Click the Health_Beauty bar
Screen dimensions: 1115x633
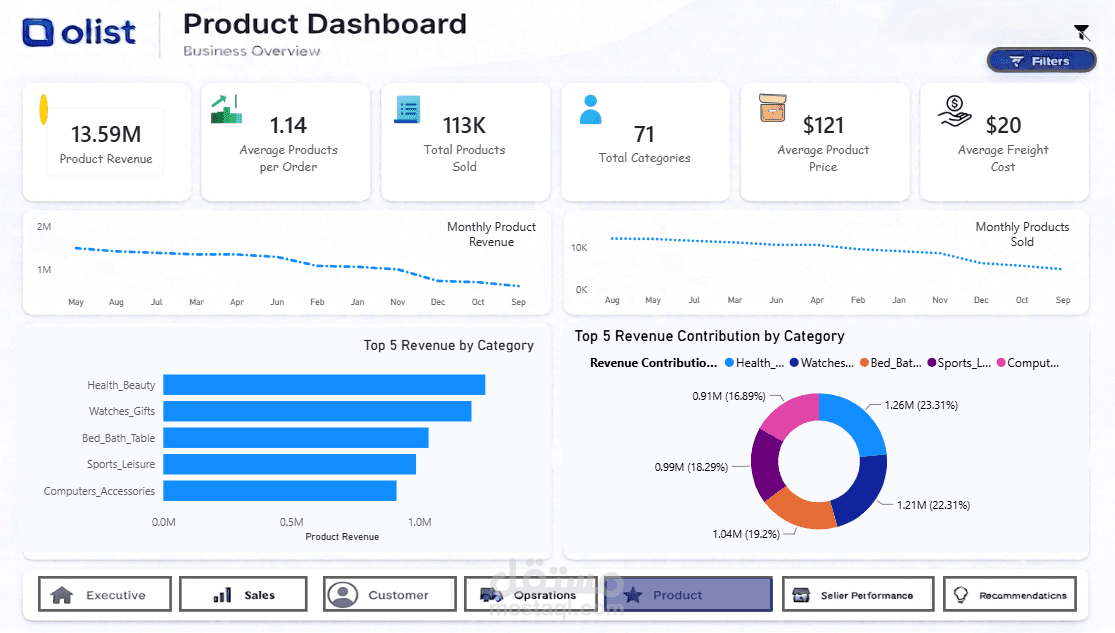pyautogui.click(x=324, y=385)
